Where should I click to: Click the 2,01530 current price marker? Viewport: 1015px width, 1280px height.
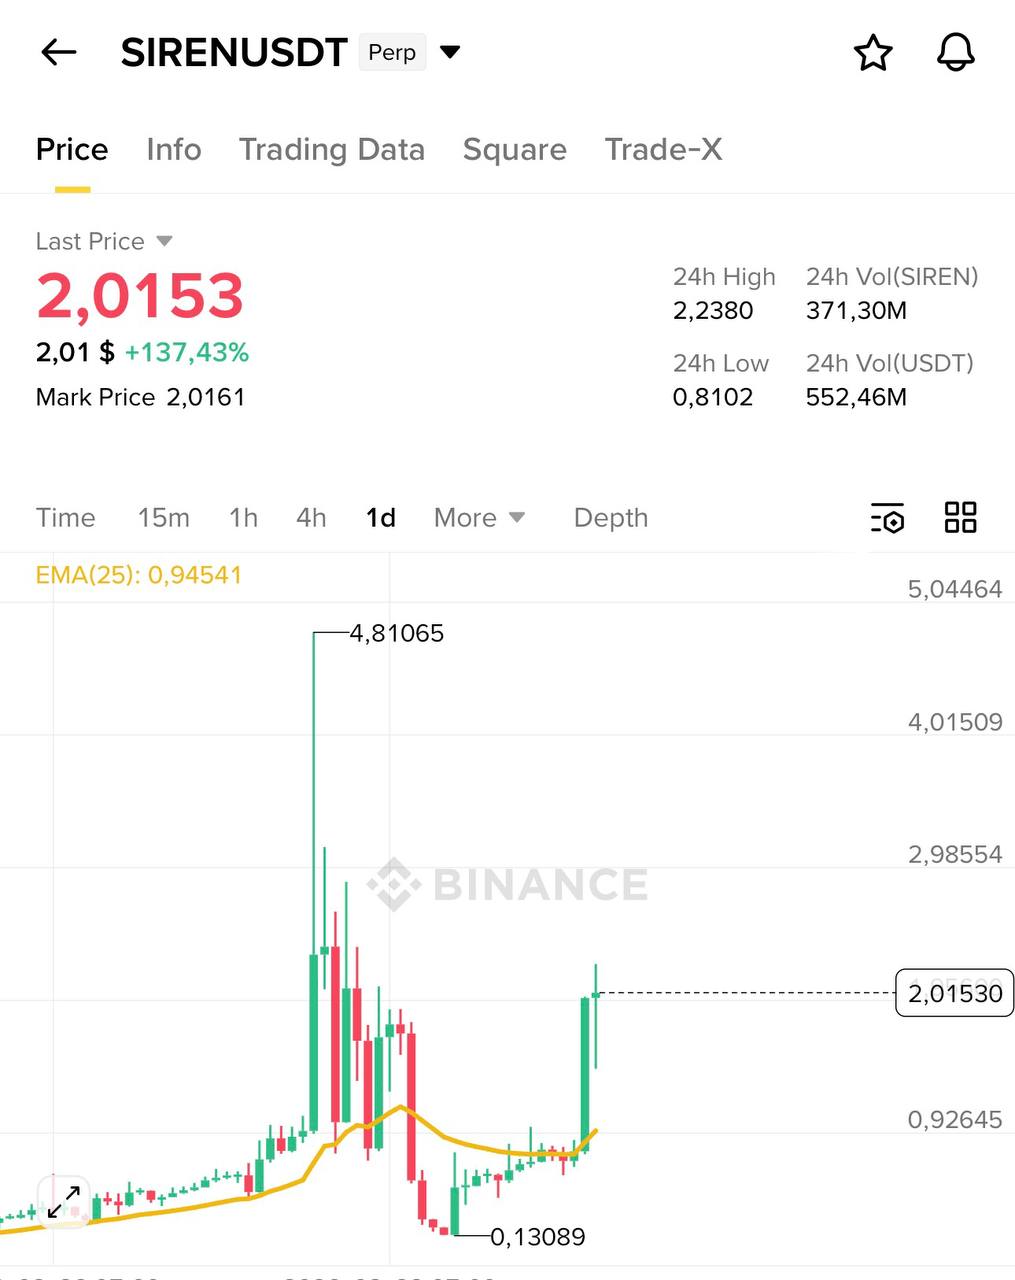pyautogui.click(x=954, y=993)
